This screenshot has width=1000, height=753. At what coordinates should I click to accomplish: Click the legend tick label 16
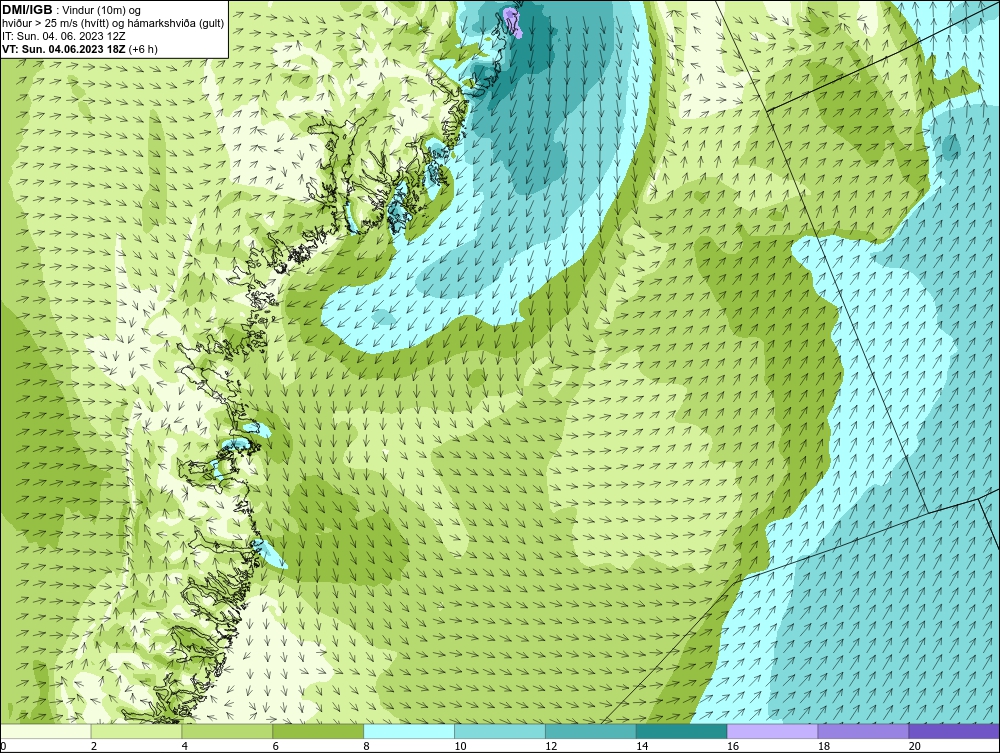tap(733, 746)
